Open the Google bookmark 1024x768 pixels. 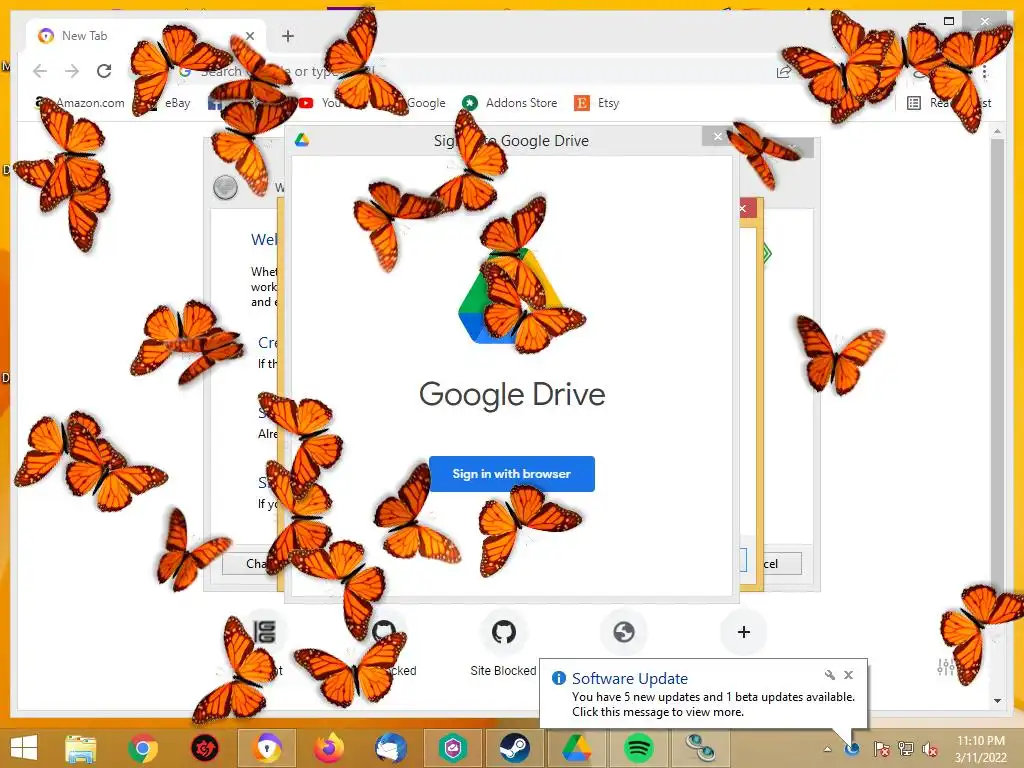[426, 103]
